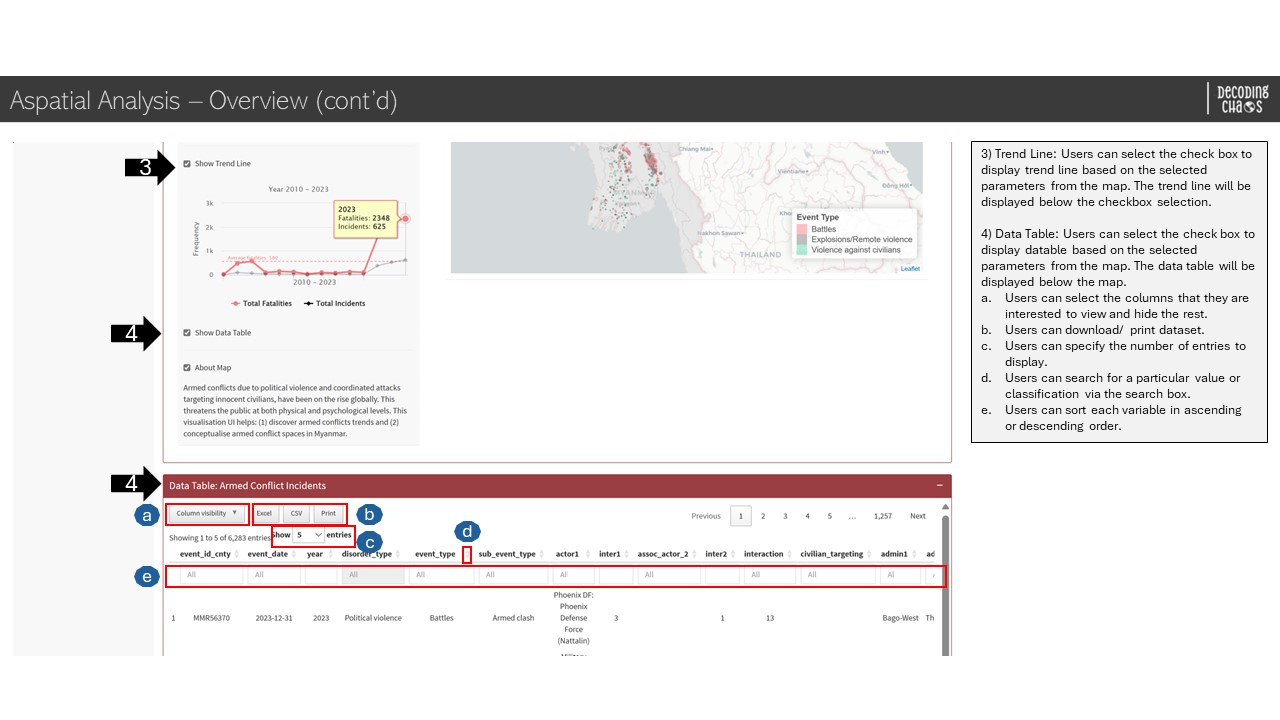Export table using Excel button

pyautogui.click(x=264, y=513)
